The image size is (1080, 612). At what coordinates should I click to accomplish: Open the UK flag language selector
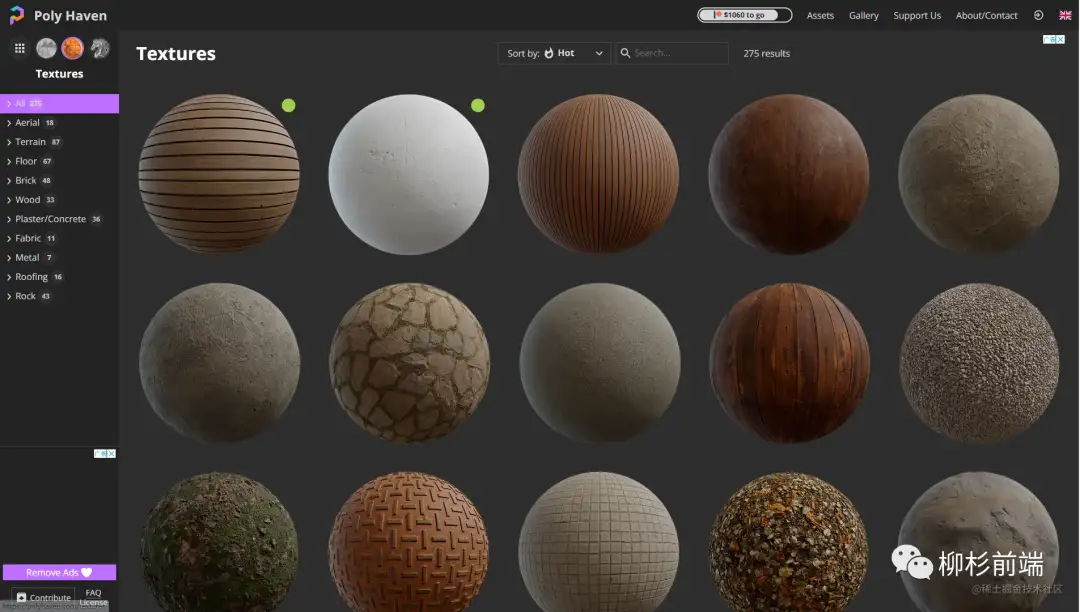[1065, 15]
